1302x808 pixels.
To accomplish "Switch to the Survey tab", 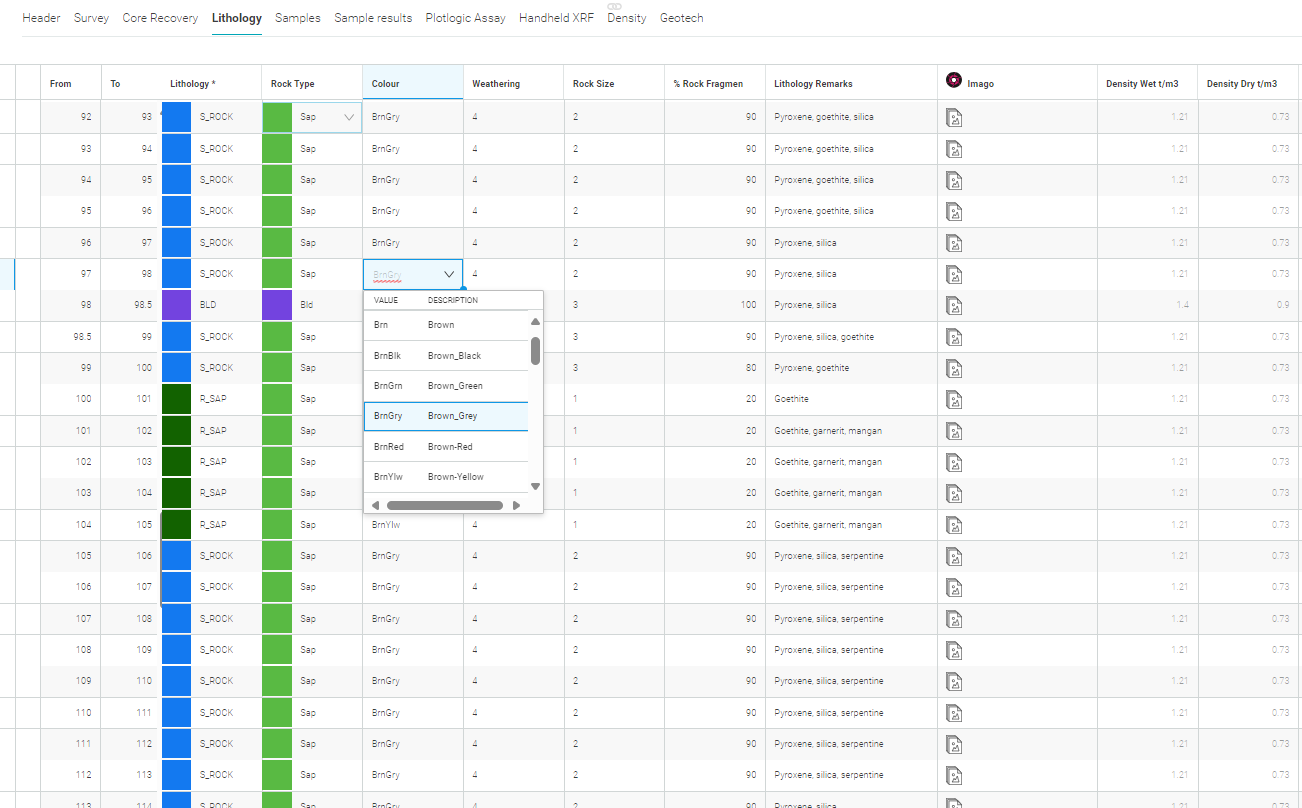I will pos(91,18).
